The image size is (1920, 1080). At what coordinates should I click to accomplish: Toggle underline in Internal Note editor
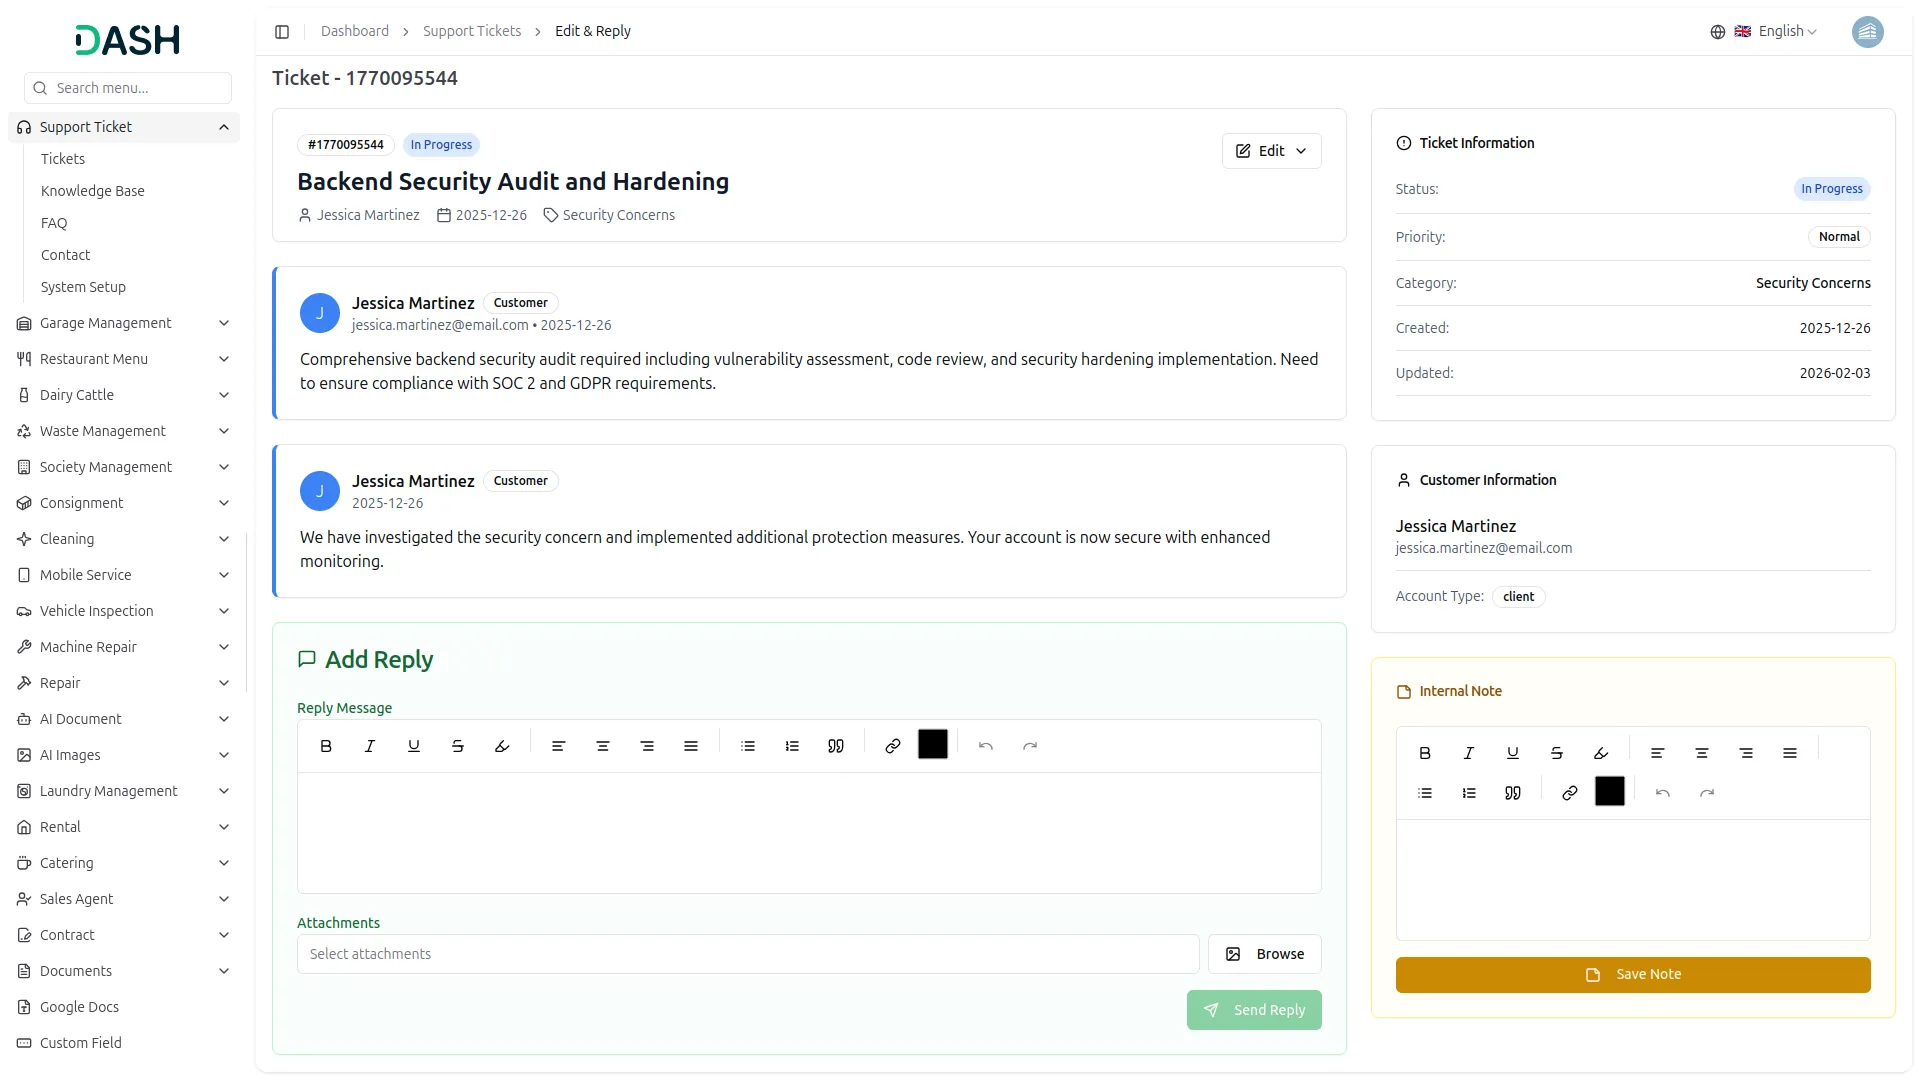click(x=1513, y=753)
